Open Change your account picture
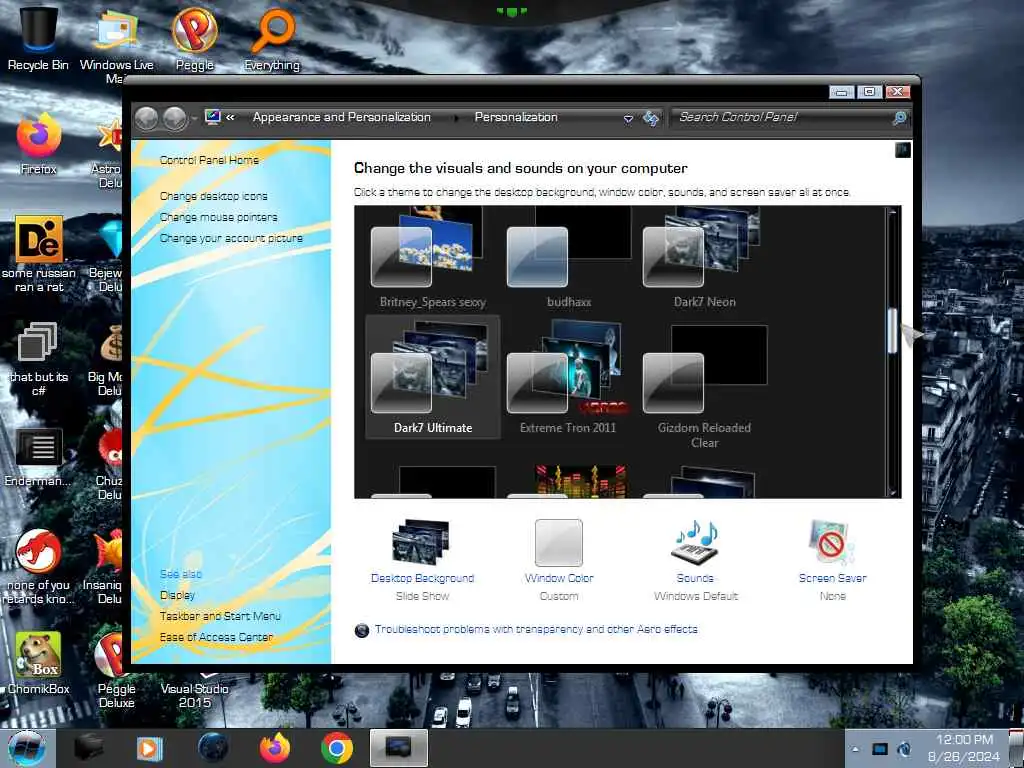The height and width of the screenshot is (768, 1024). click(x=231, y=238)
